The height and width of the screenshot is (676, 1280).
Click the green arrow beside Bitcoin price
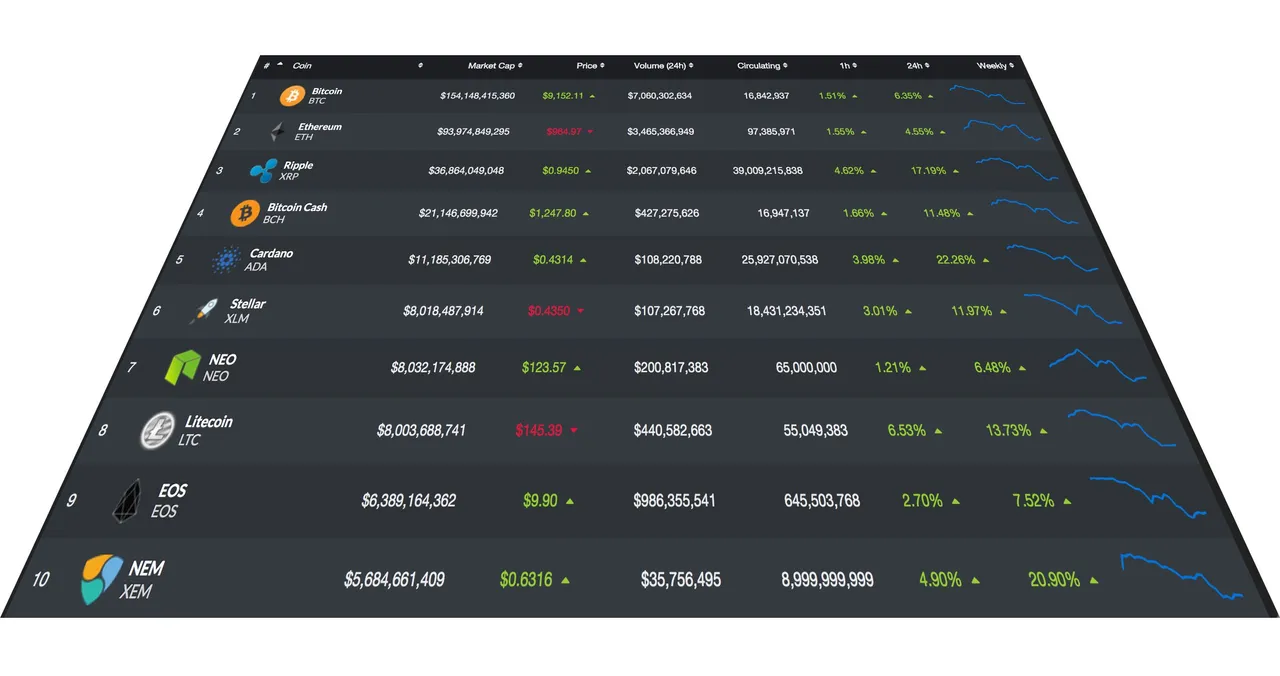(592, 96)
